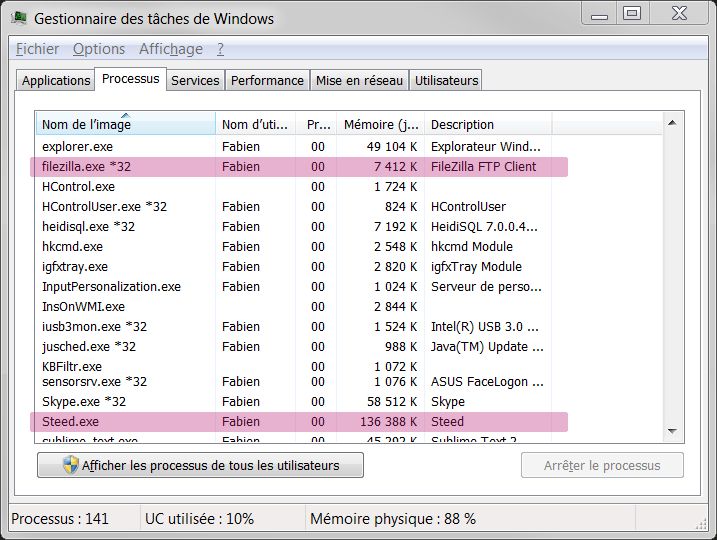Switch to the Applications tab
717x540 pixels.
click(x=56, y=80)
